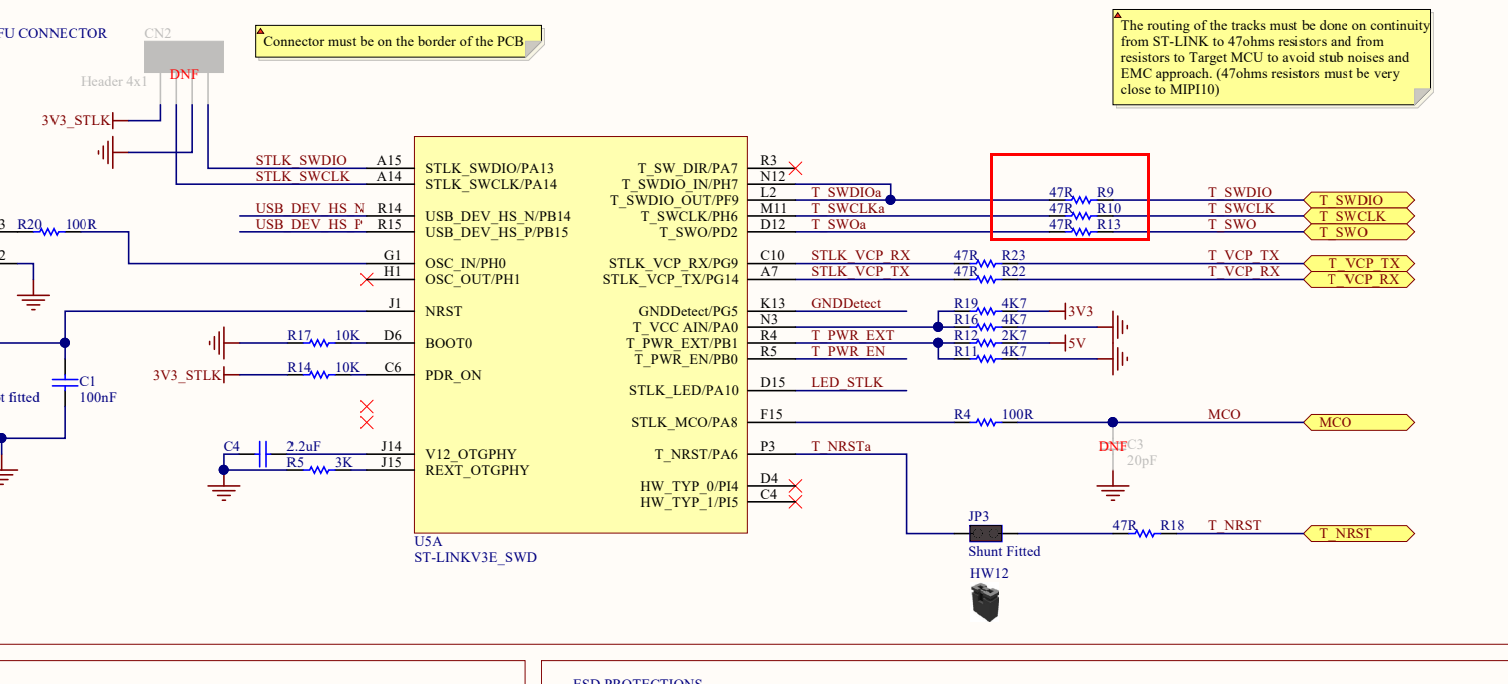
Task: Click the OSC_IN/PH0 pin name
Action: coord(465,263)
